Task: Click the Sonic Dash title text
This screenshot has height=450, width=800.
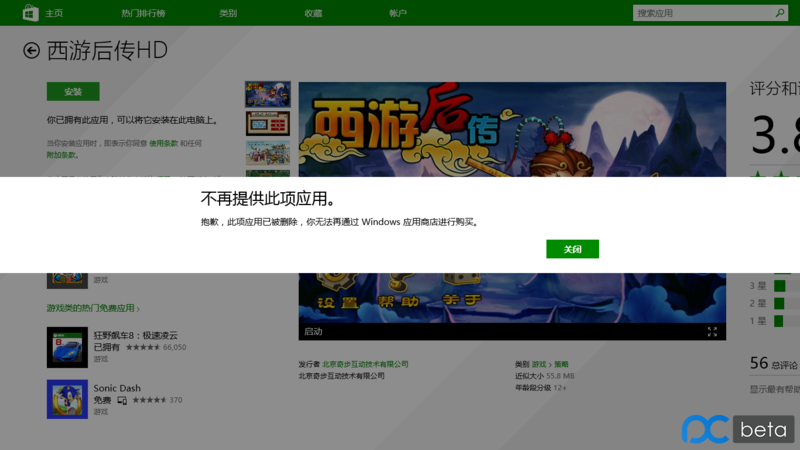Action: [117, 388]
